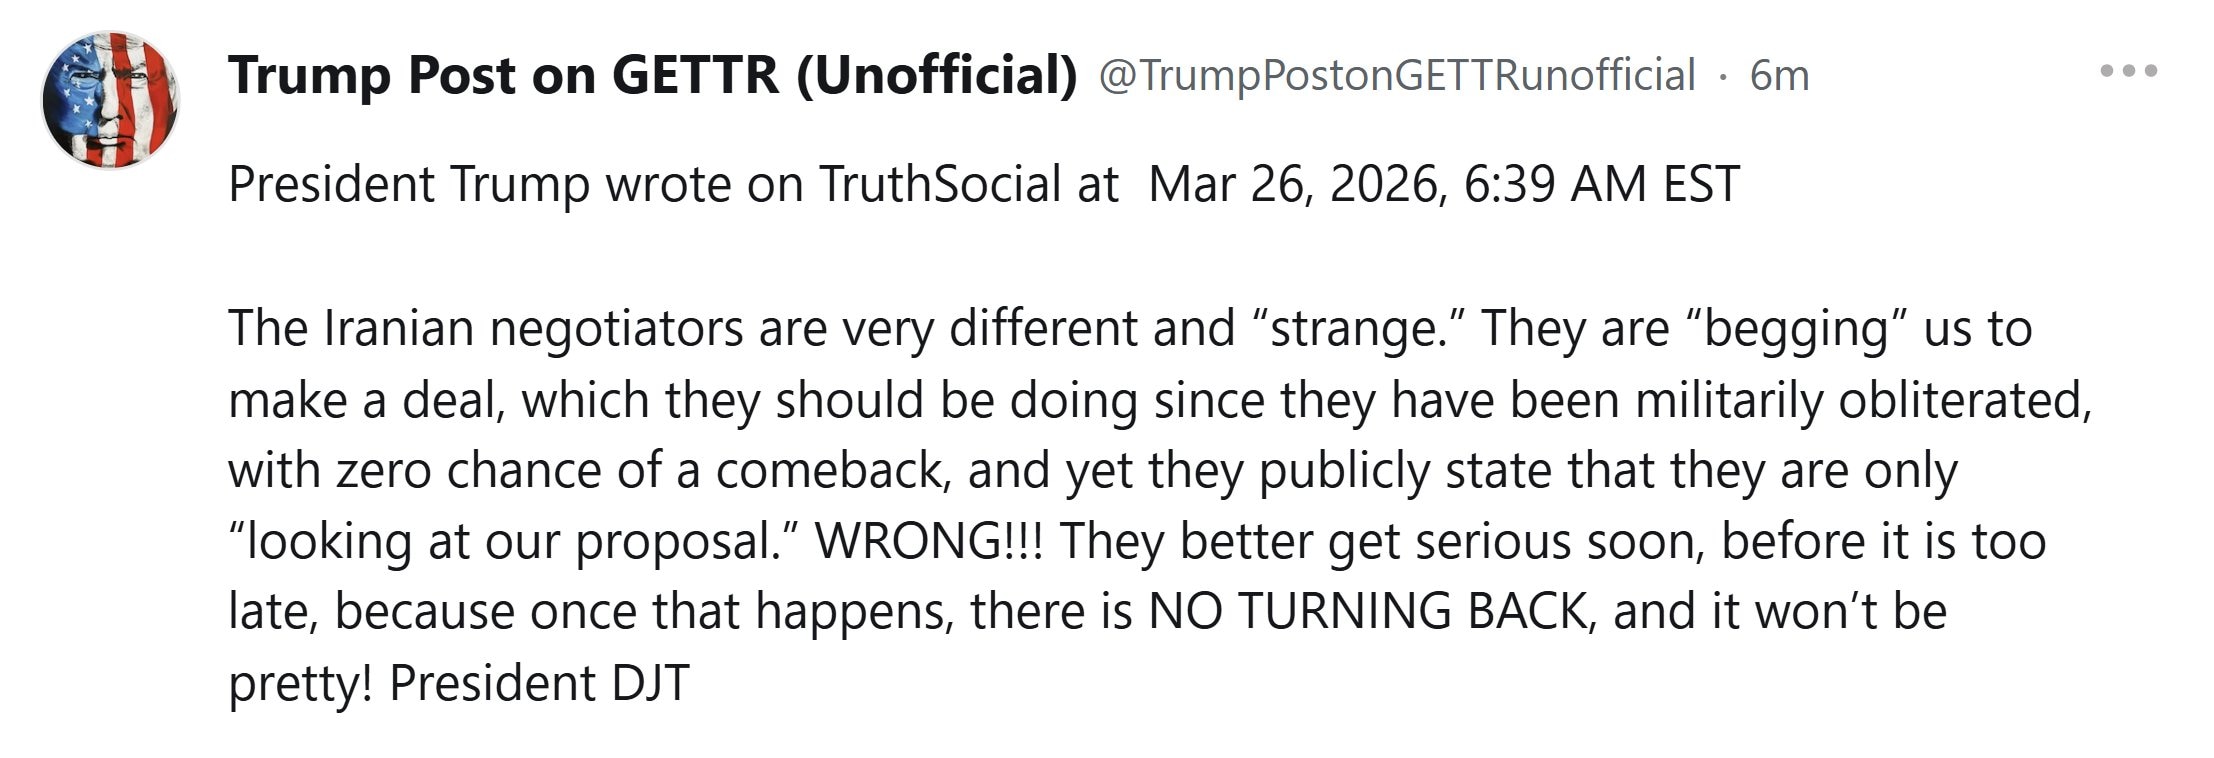This screenshot has height=758, width=2214.
Task: Click the words "Iranian negotiators" in the post
Action: pyautogui.click(x=534, y=329)
